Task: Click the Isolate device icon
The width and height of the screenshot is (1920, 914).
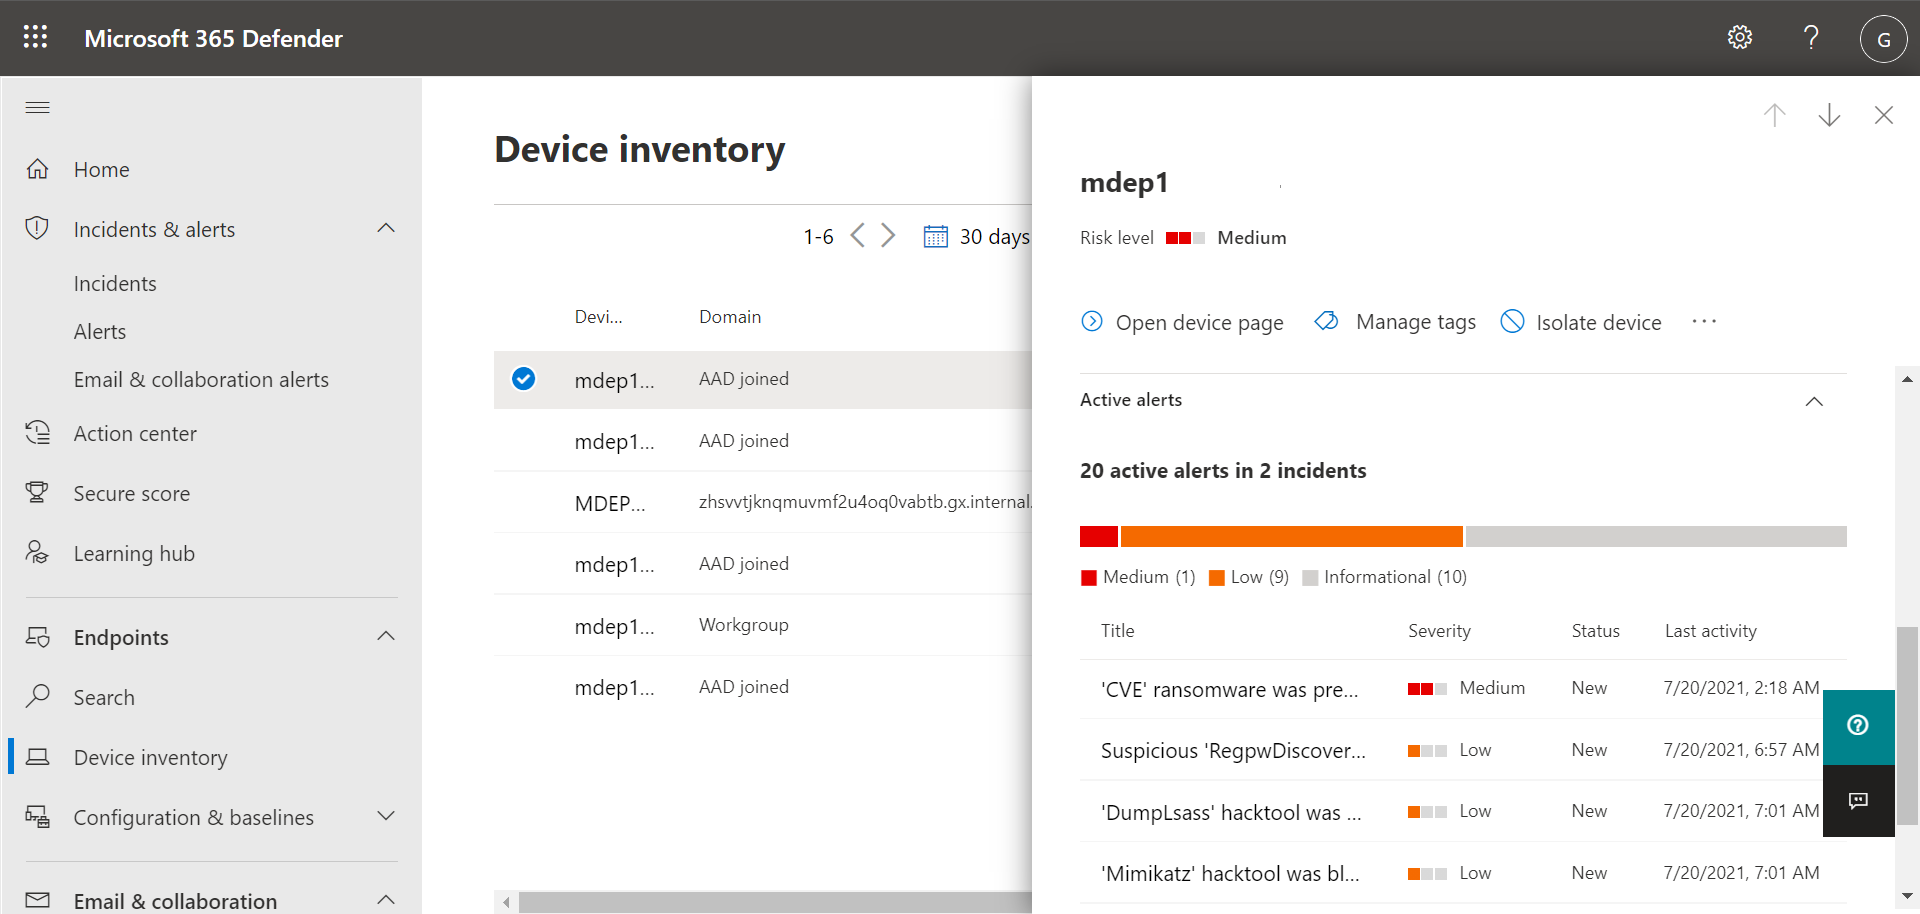Action: (1512, 321)
